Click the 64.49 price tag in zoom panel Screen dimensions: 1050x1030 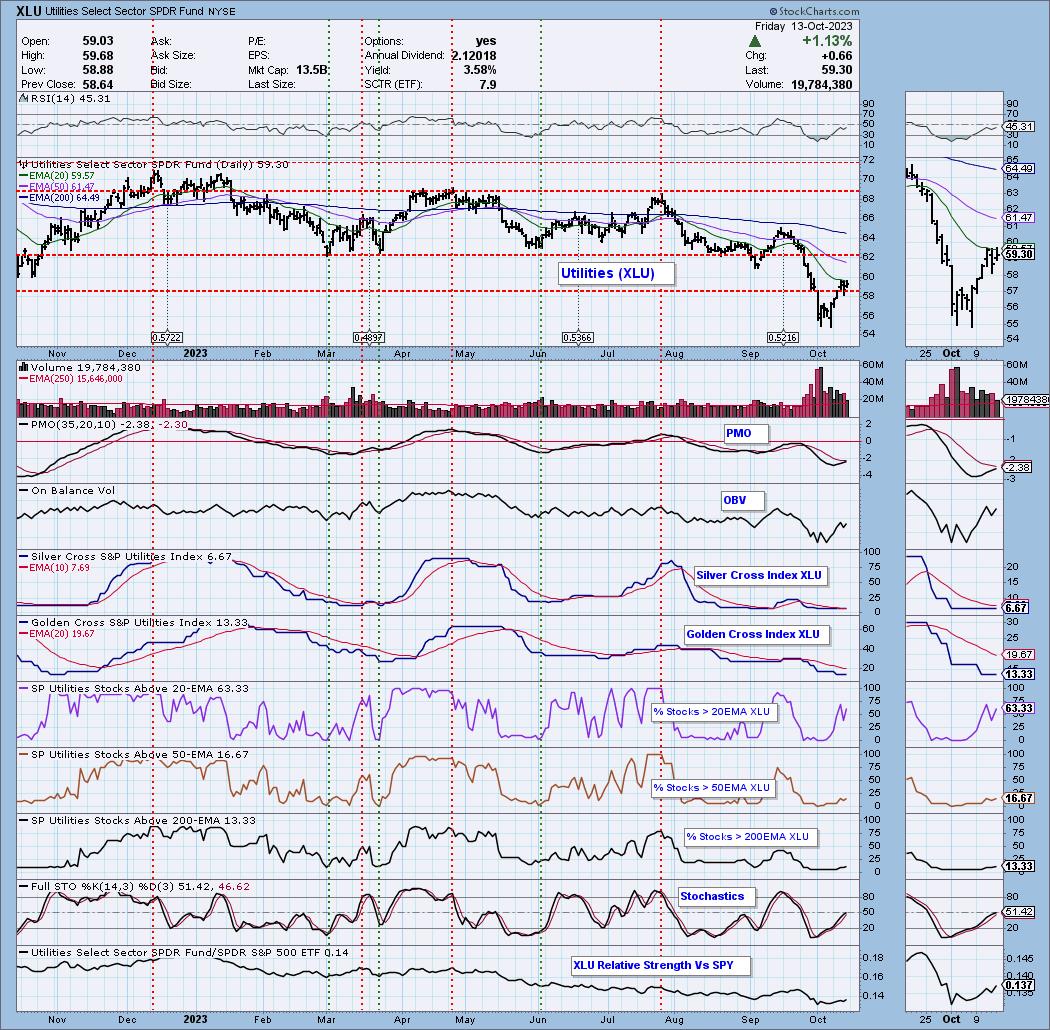1019,168
